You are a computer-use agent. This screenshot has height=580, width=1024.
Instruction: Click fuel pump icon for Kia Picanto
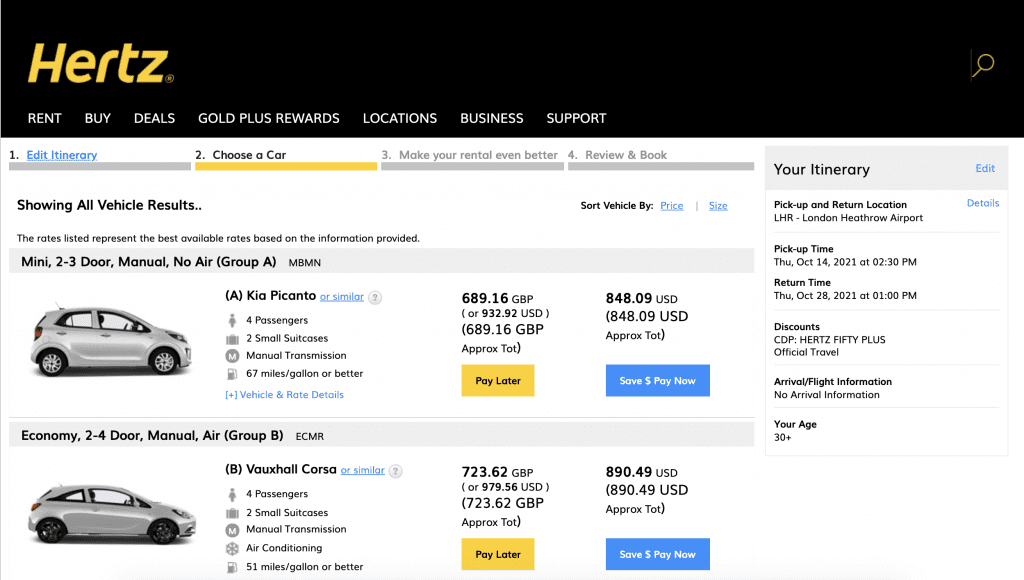232,374
